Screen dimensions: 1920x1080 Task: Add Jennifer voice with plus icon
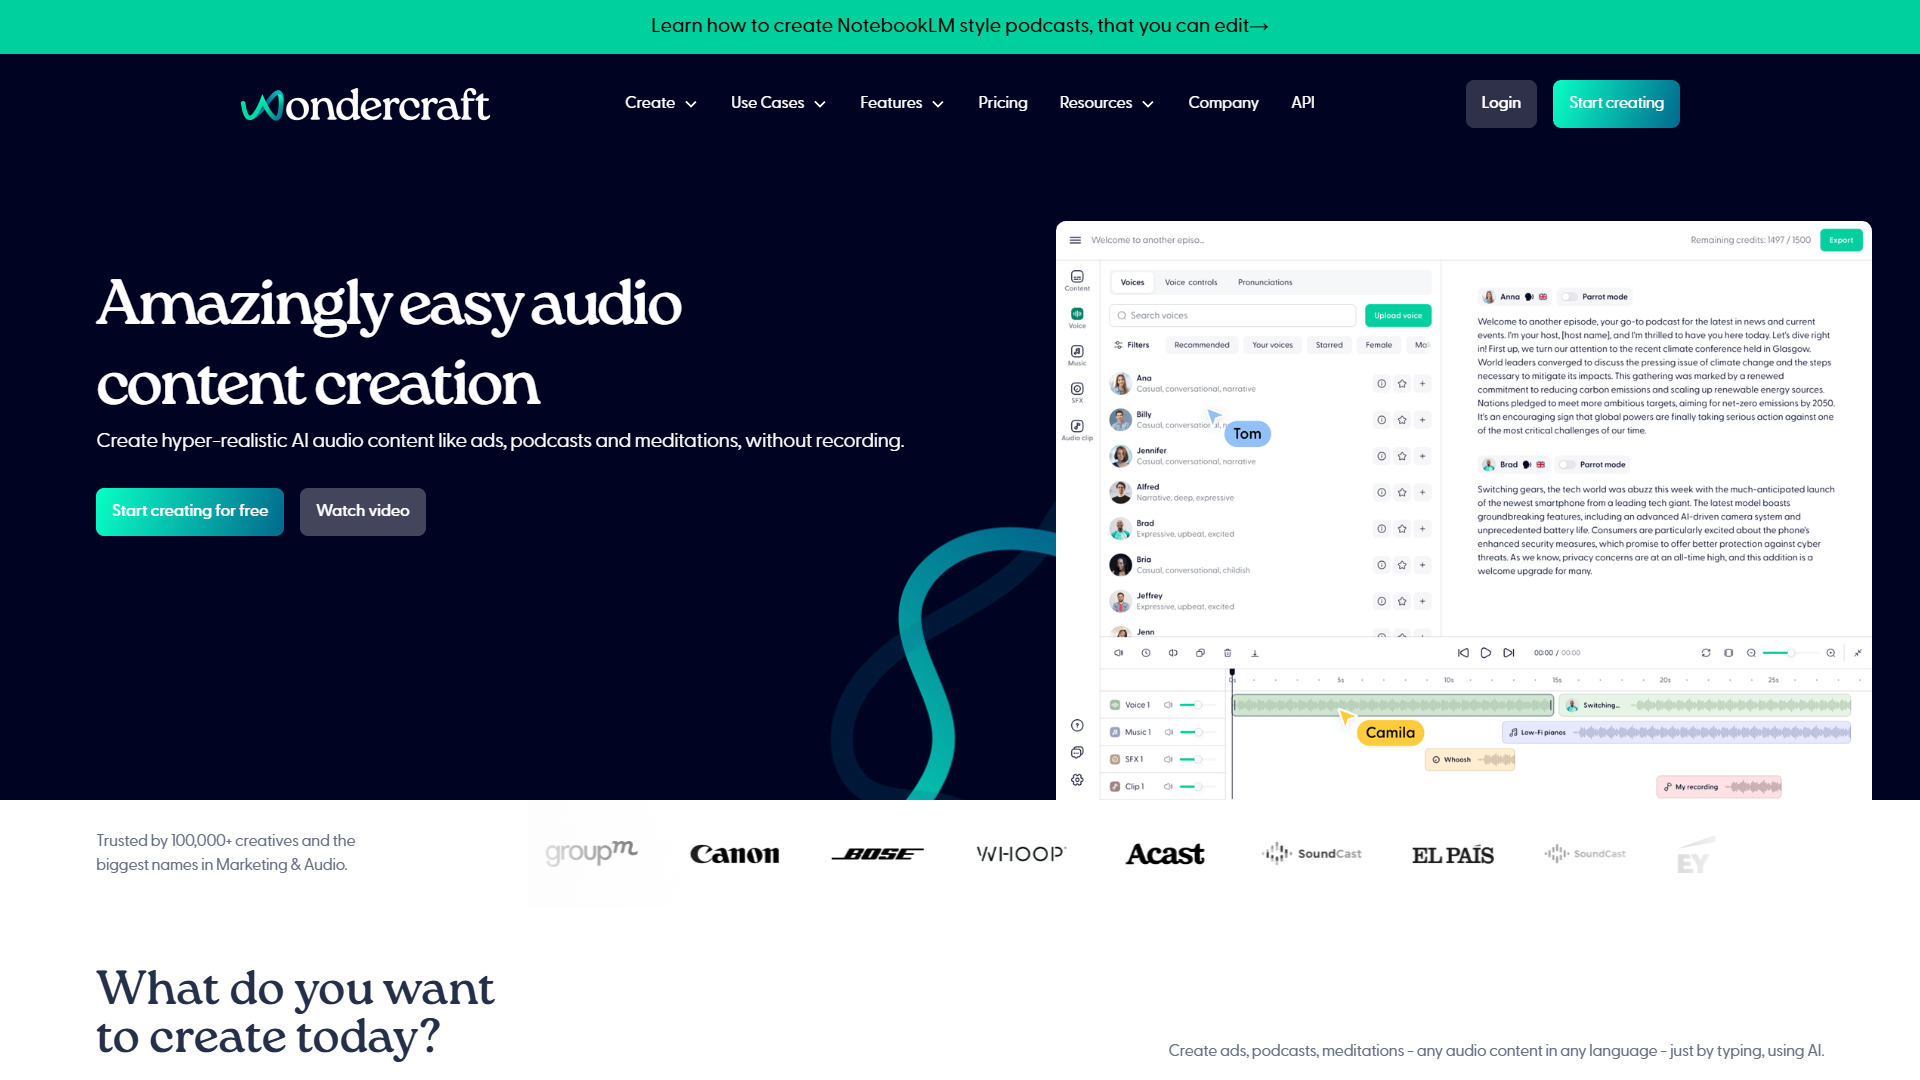[x=1422, y=457]
